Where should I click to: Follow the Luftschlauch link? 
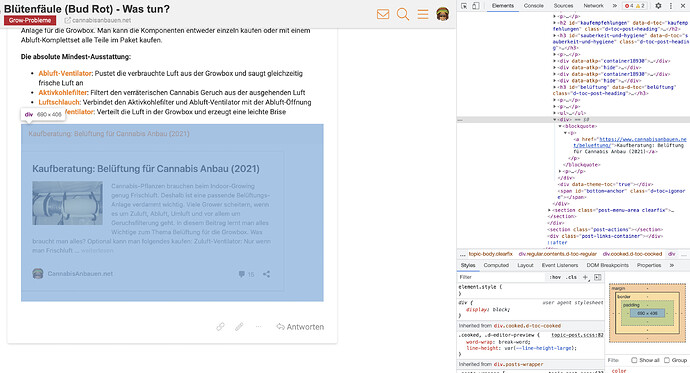[x=59, y=102]
